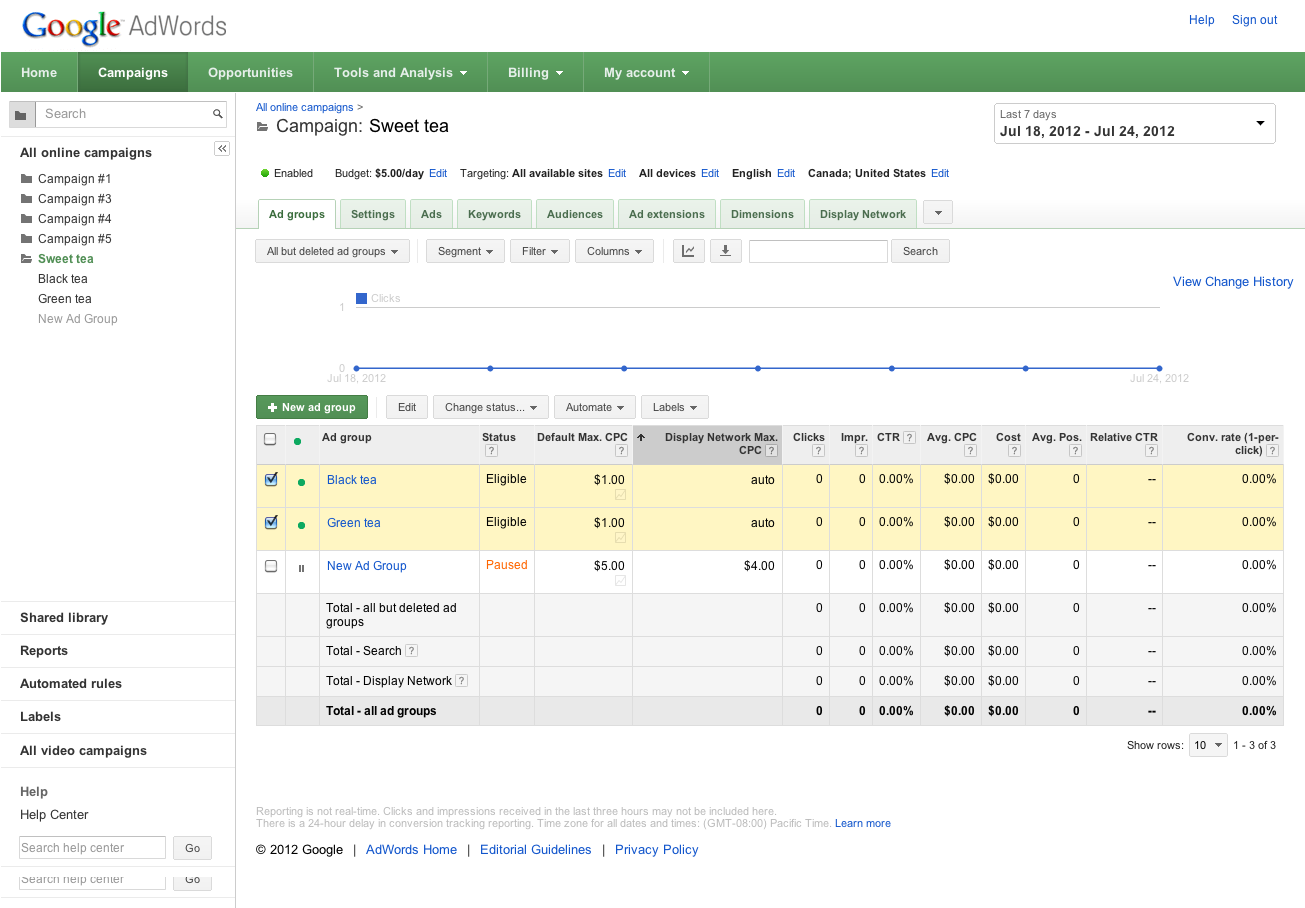Open the help icon under Default Max. CPC header

(622, 451)
